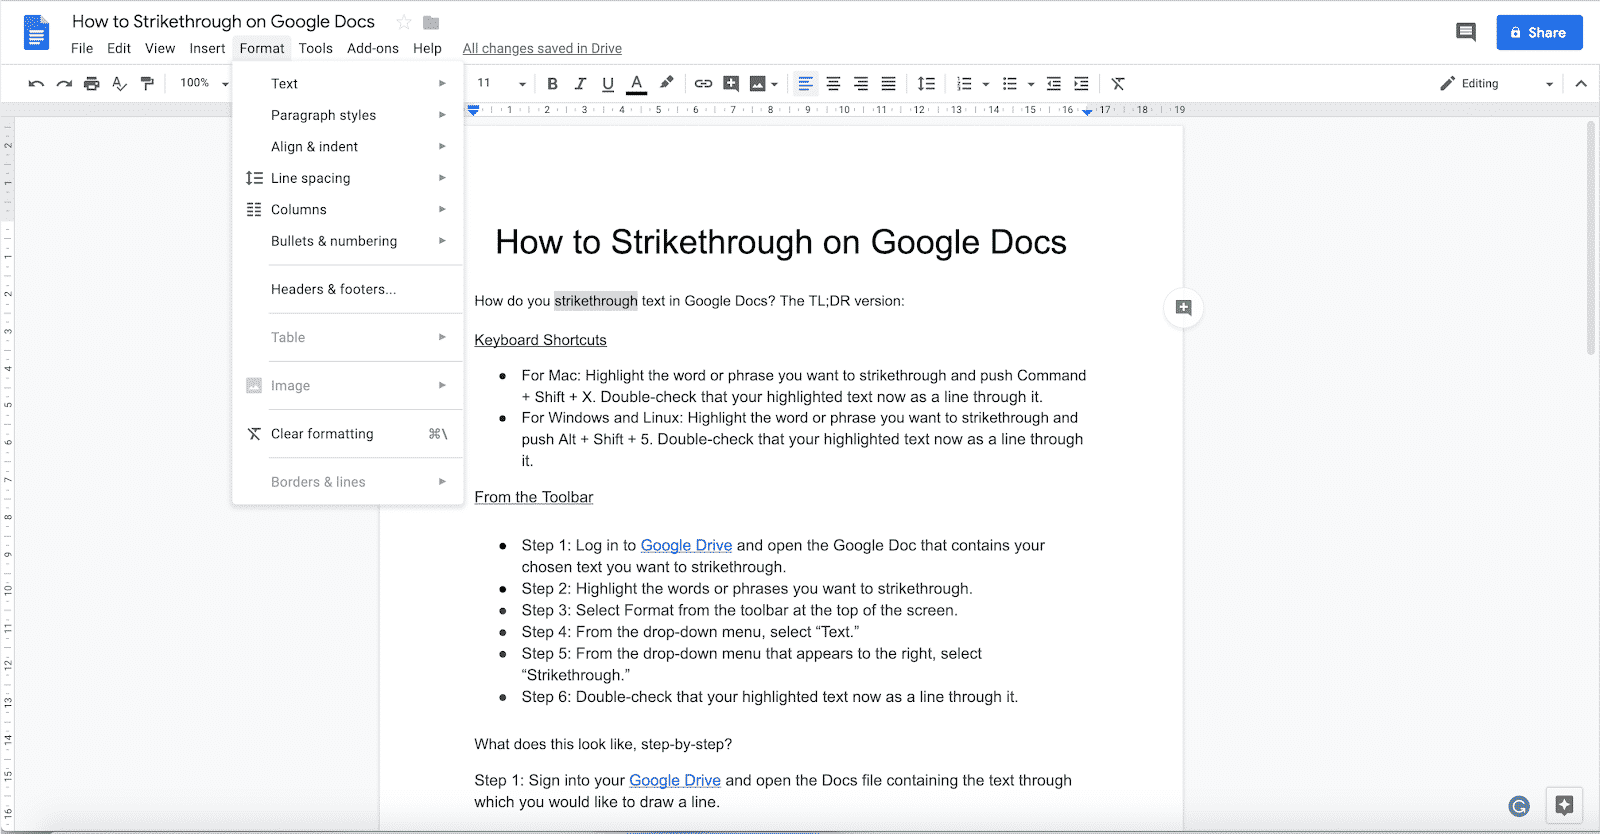Open the View menu
Viewport: 1600px width, 834px height.
click(160, 48)
